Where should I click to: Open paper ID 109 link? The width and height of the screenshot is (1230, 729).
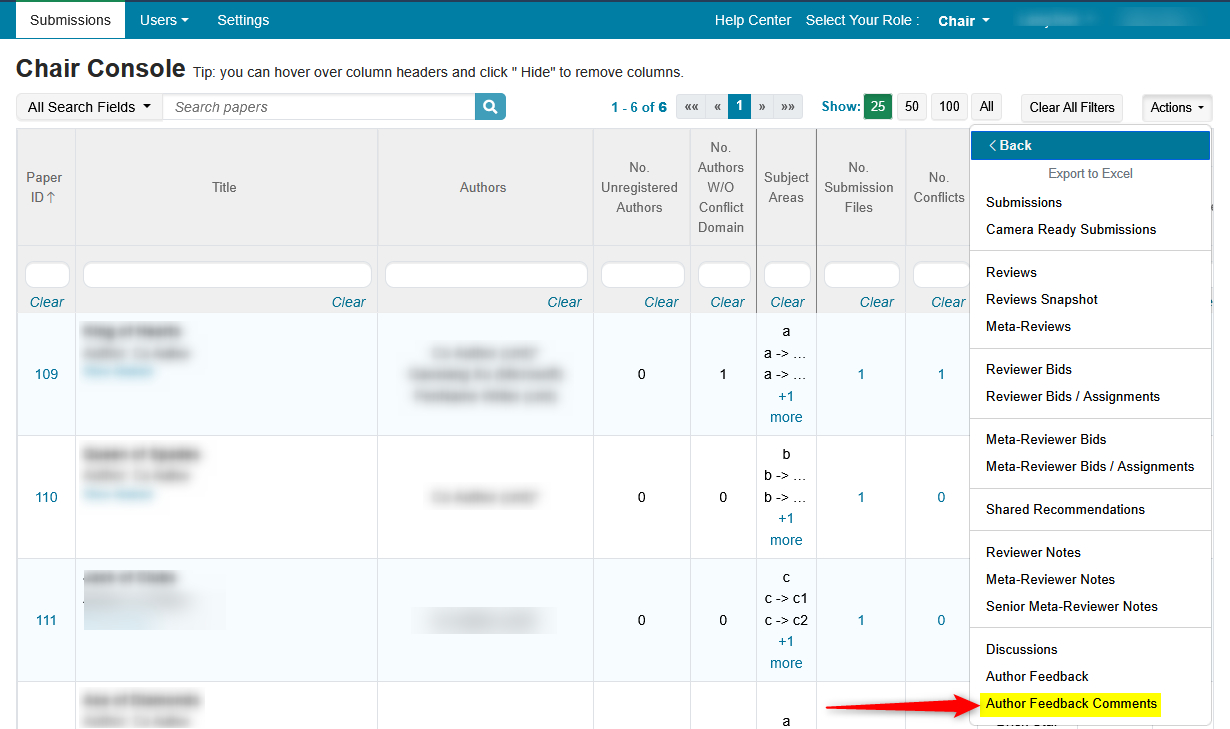(46, 374)
